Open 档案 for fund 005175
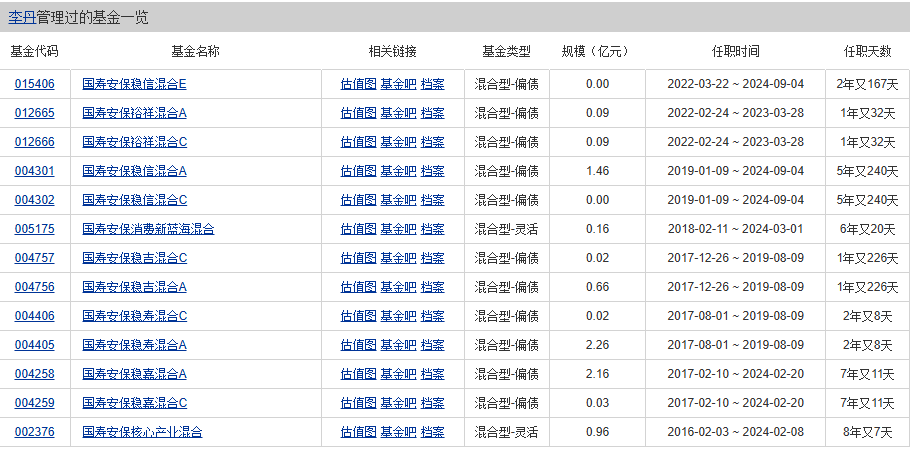This screenshot has width=910, height=451. click(432, 229)
